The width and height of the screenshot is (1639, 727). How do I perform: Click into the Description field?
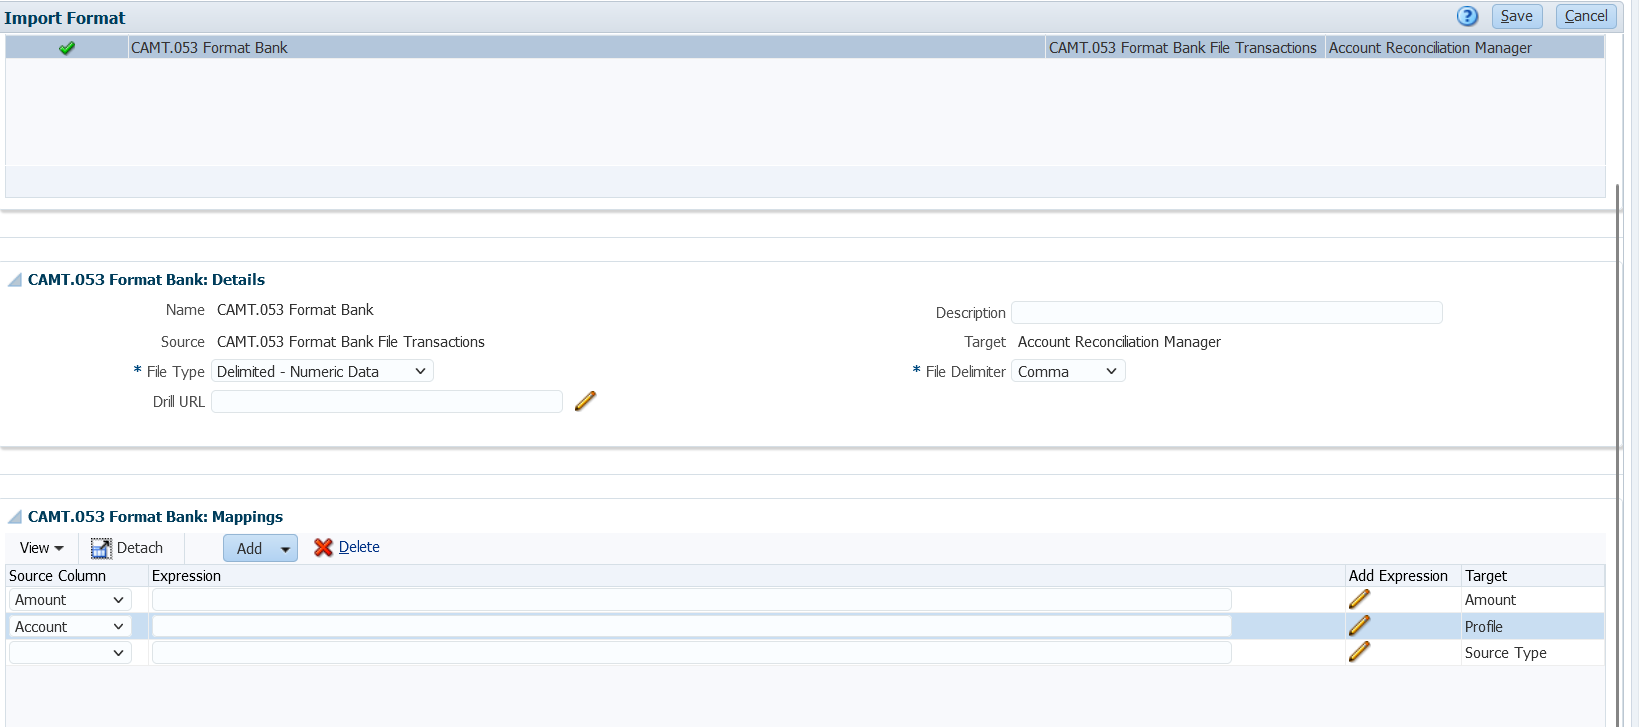coord(1227,313)
